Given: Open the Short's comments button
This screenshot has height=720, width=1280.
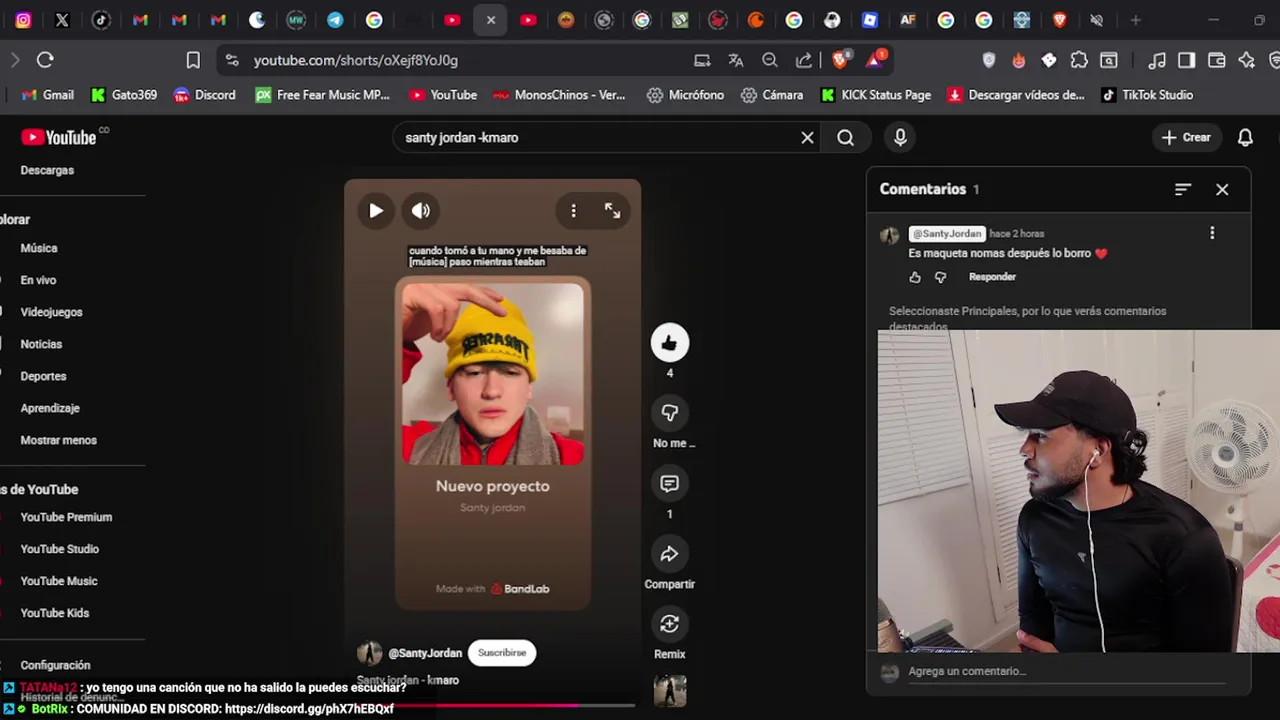Looking at the screenshot, I should click(670, 484).
